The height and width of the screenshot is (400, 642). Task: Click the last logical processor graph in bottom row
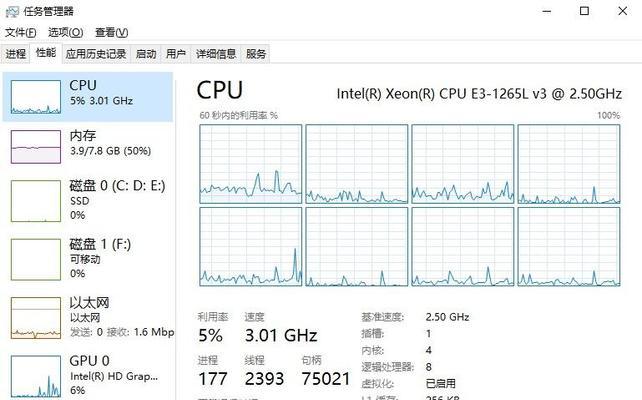[569, 246]
